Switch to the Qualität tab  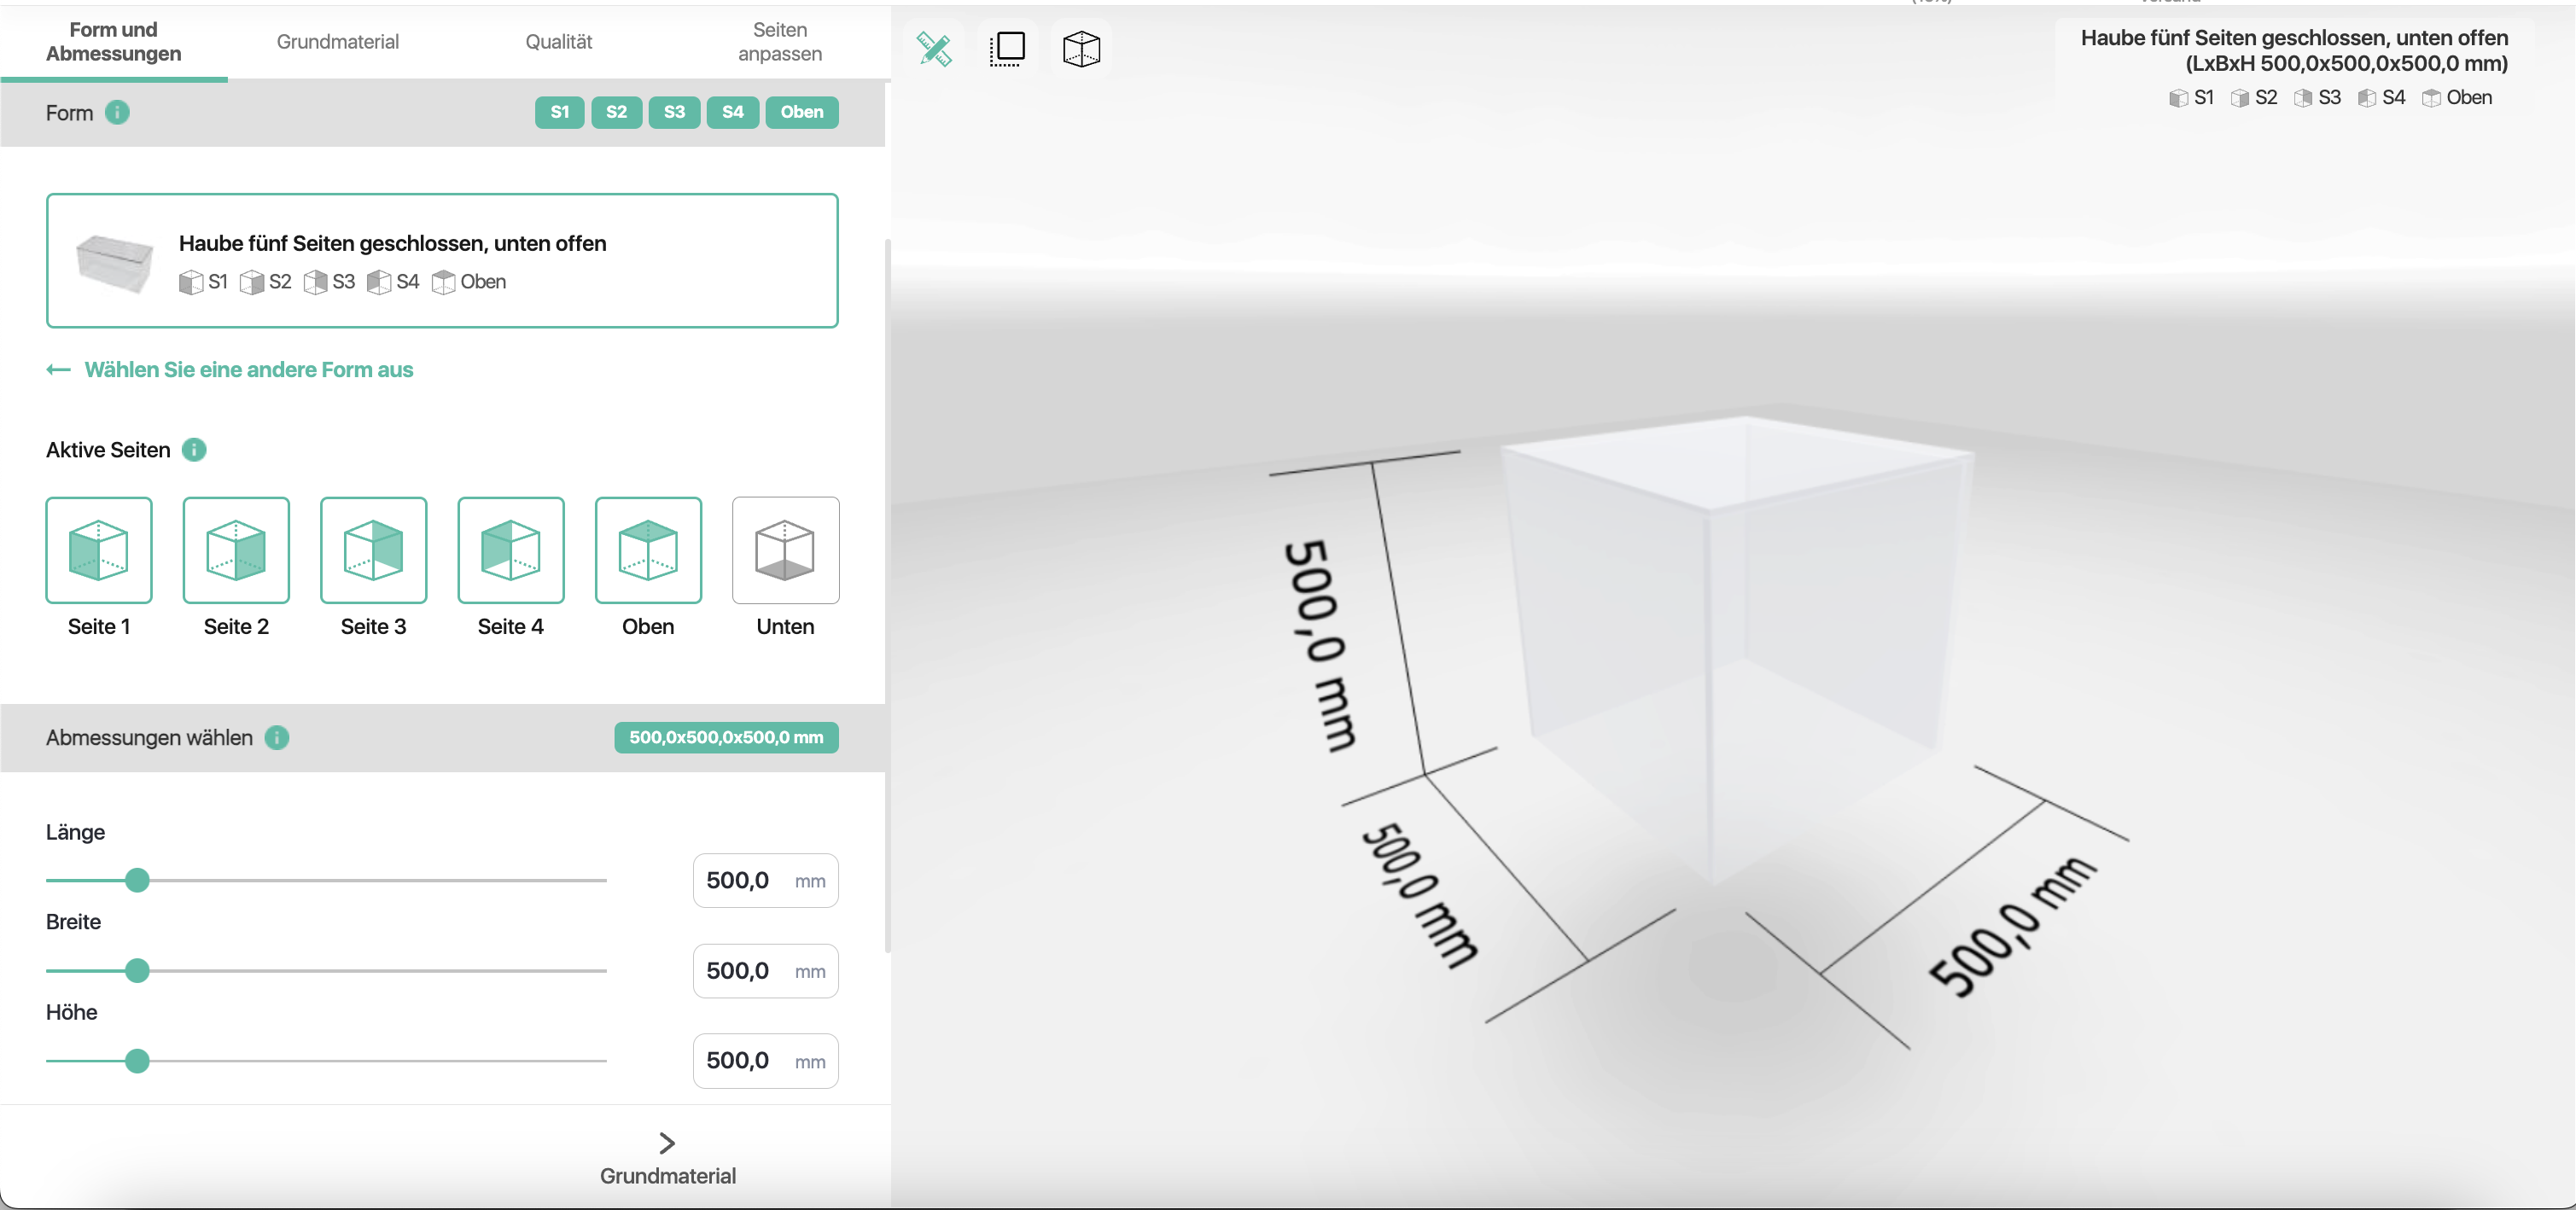click(558, 42)
